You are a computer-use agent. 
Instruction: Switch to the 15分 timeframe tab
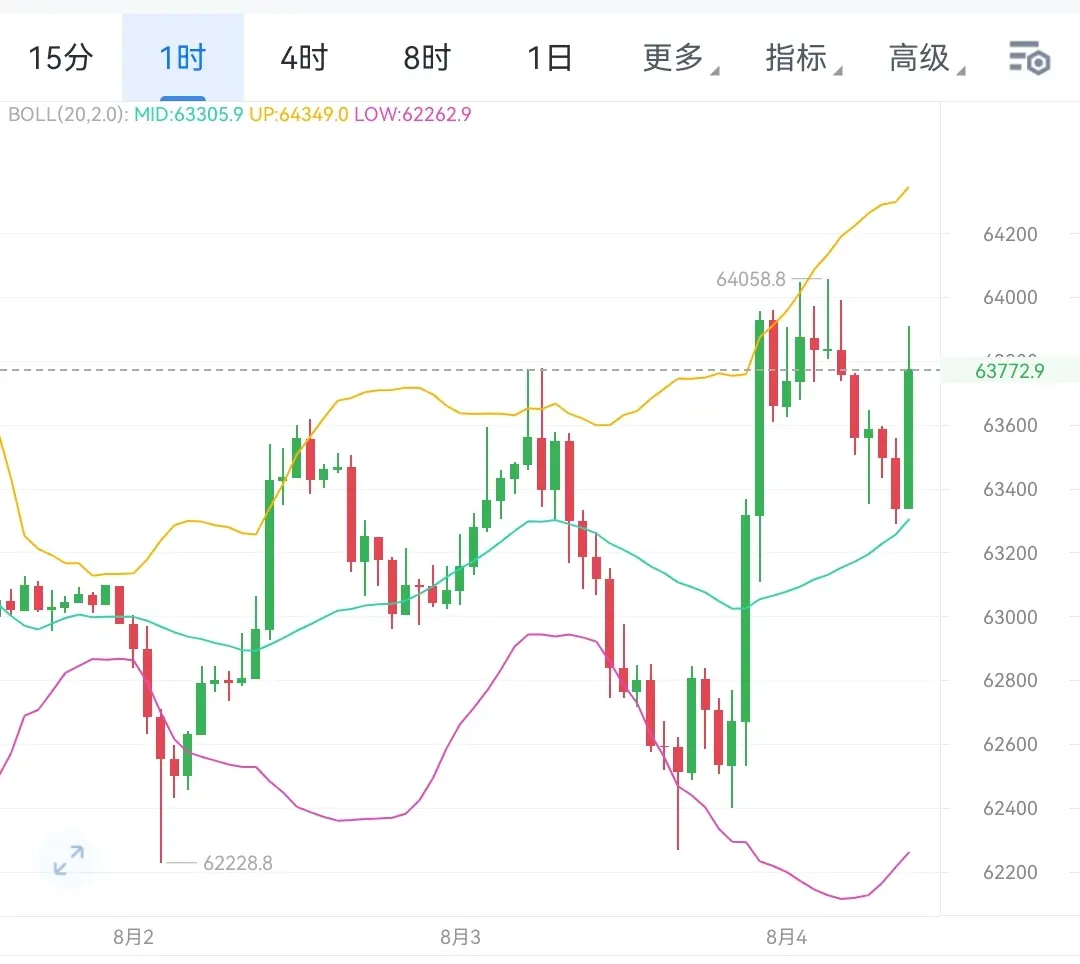tap(61, 58)
